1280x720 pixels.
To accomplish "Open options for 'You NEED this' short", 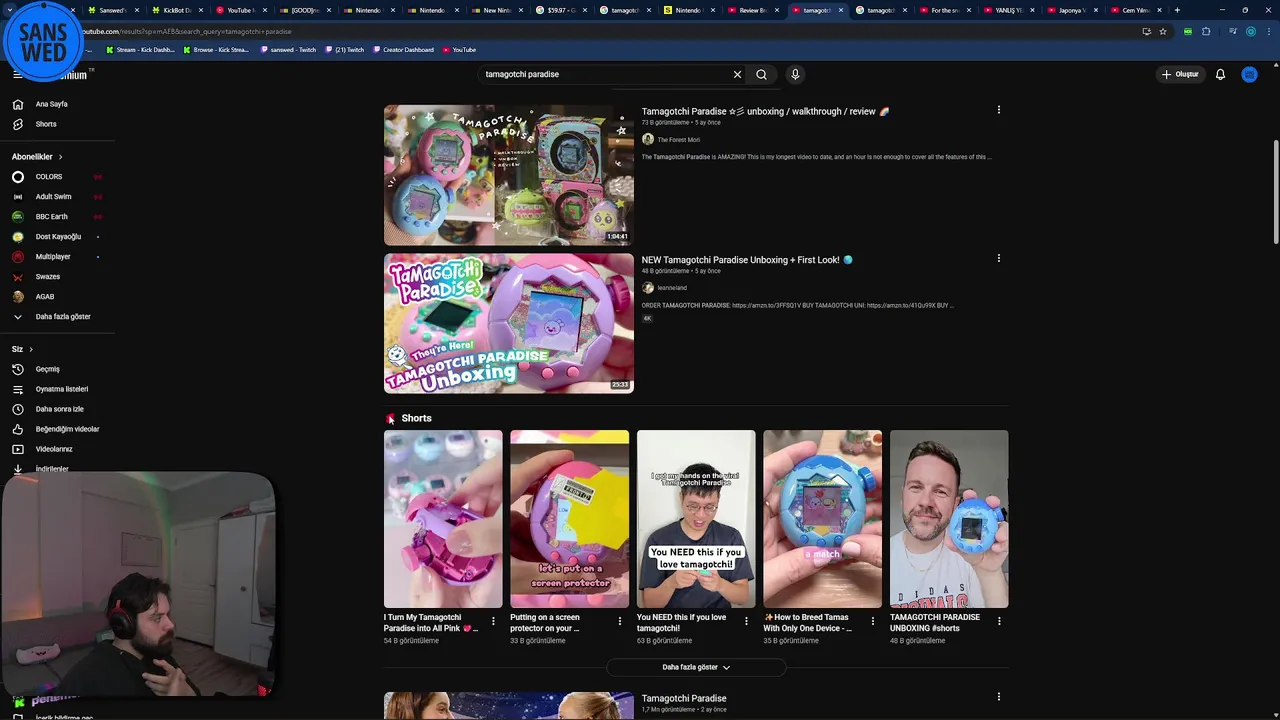I will click(746, 621).
